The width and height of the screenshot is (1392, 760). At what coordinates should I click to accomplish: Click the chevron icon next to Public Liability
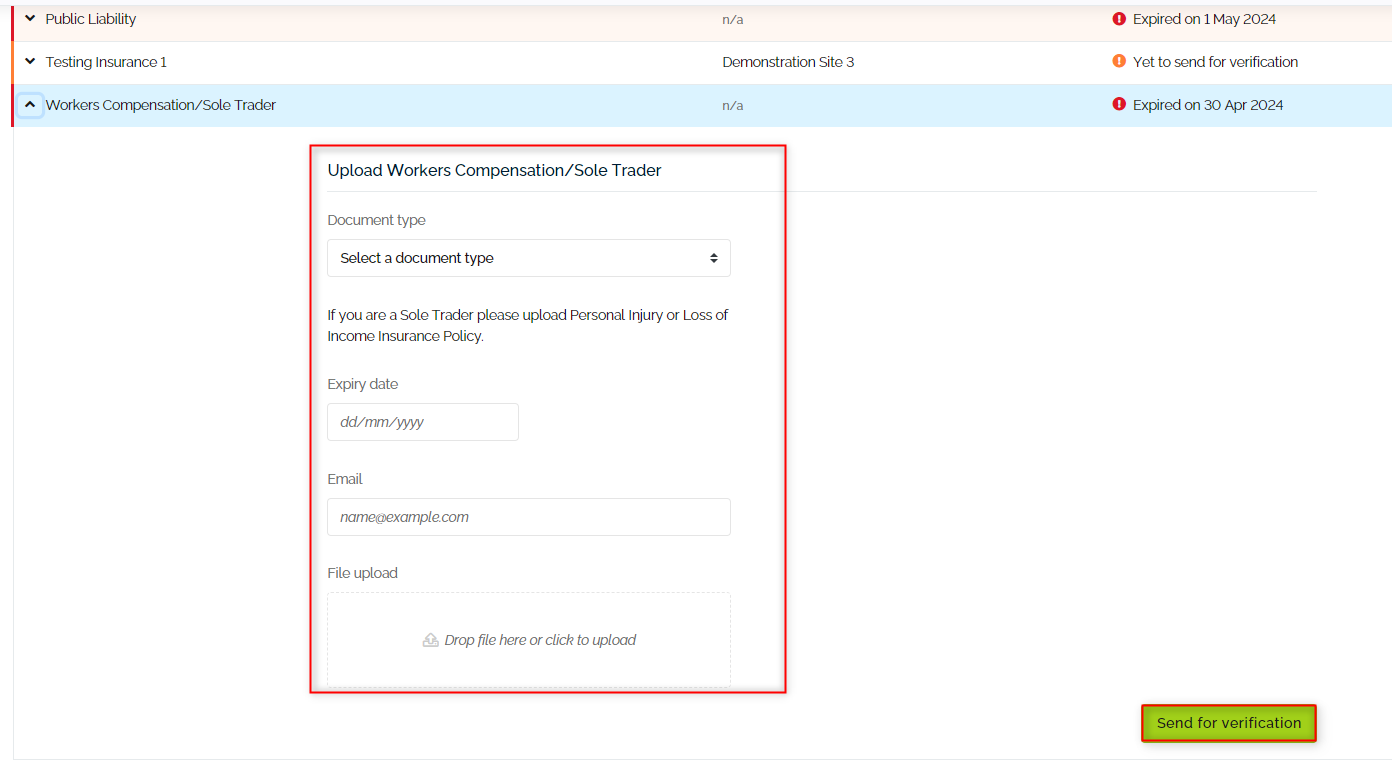(29, 18)
